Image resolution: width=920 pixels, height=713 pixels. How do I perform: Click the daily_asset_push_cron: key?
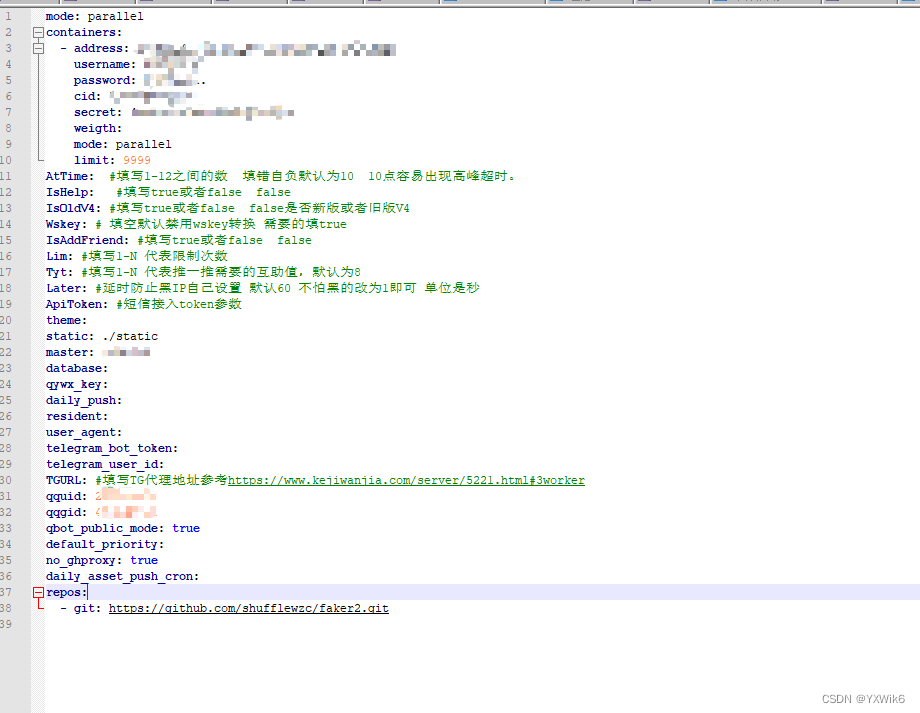click(x=122, y=576)
